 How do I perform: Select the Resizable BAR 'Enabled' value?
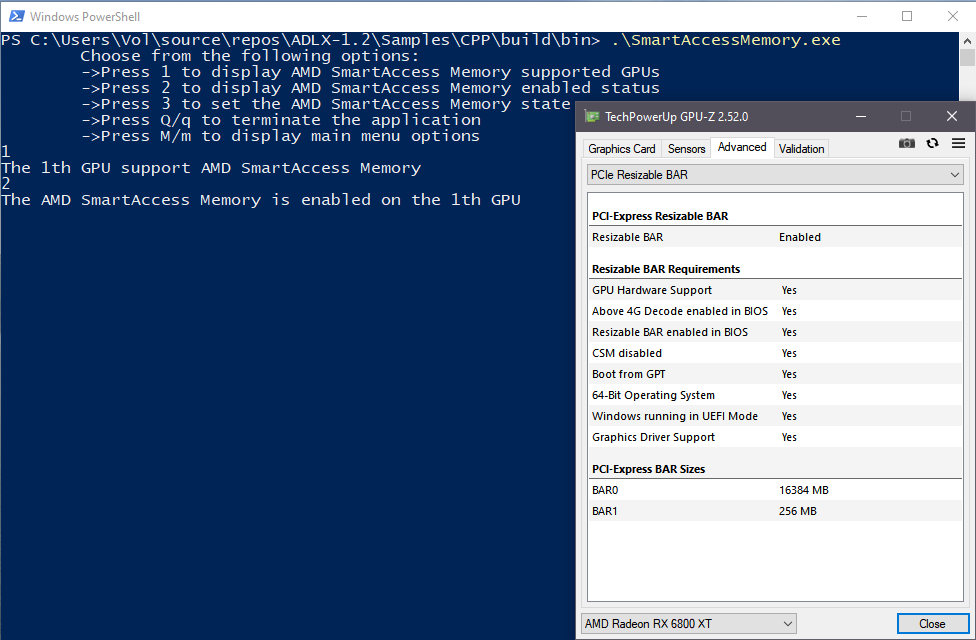coord(799,237)
